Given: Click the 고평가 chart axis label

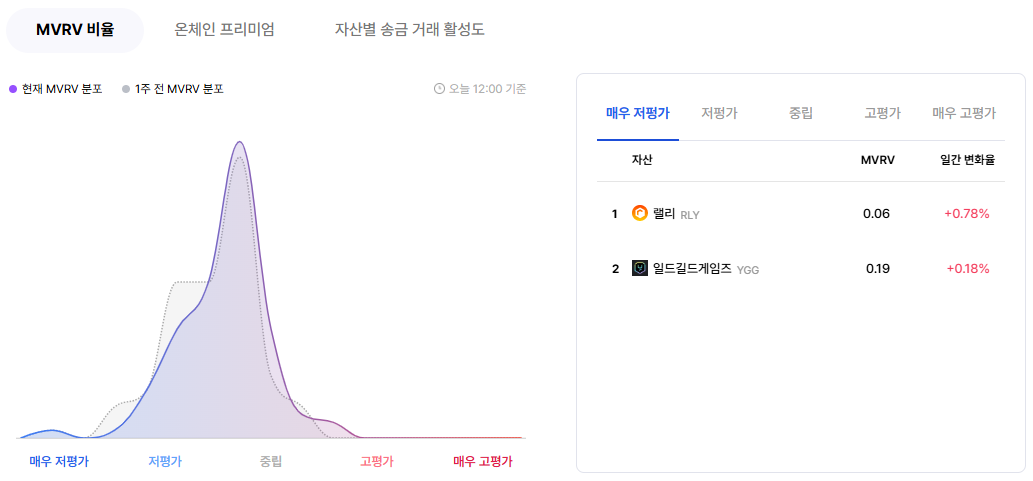Looking at the screenshot, I should (377, 461).
